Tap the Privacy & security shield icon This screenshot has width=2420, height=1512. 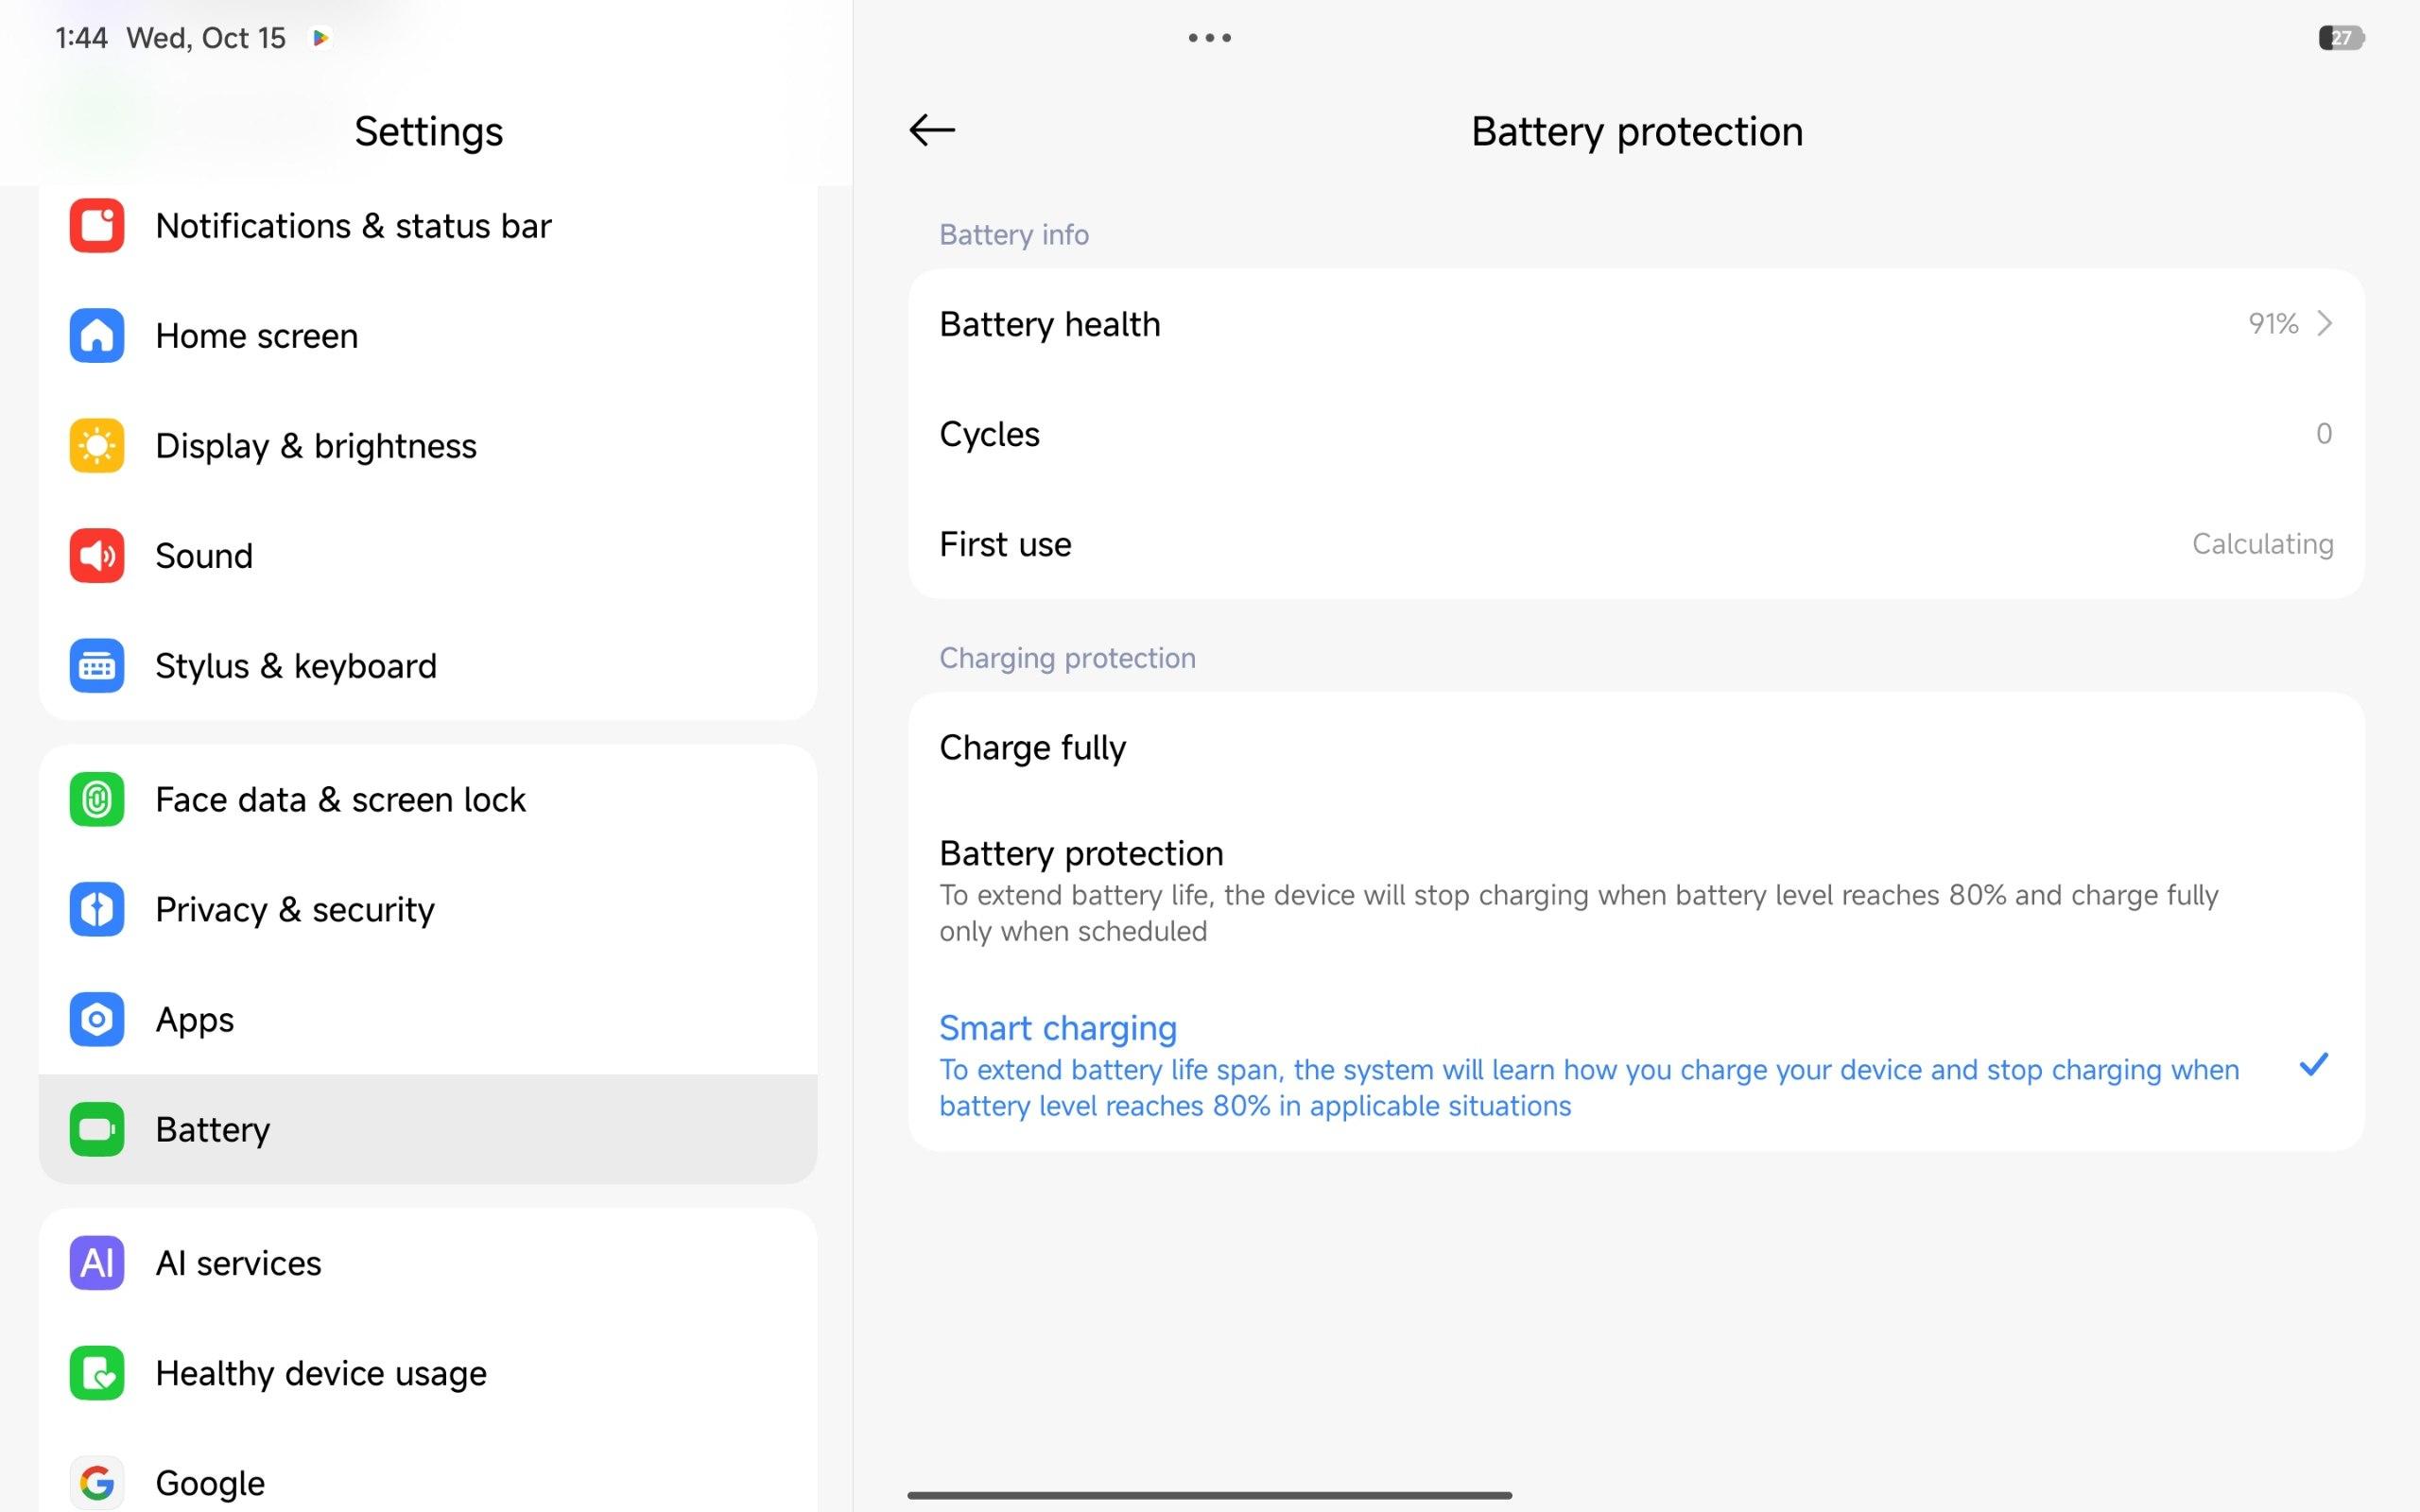click(x=97, y=910)
